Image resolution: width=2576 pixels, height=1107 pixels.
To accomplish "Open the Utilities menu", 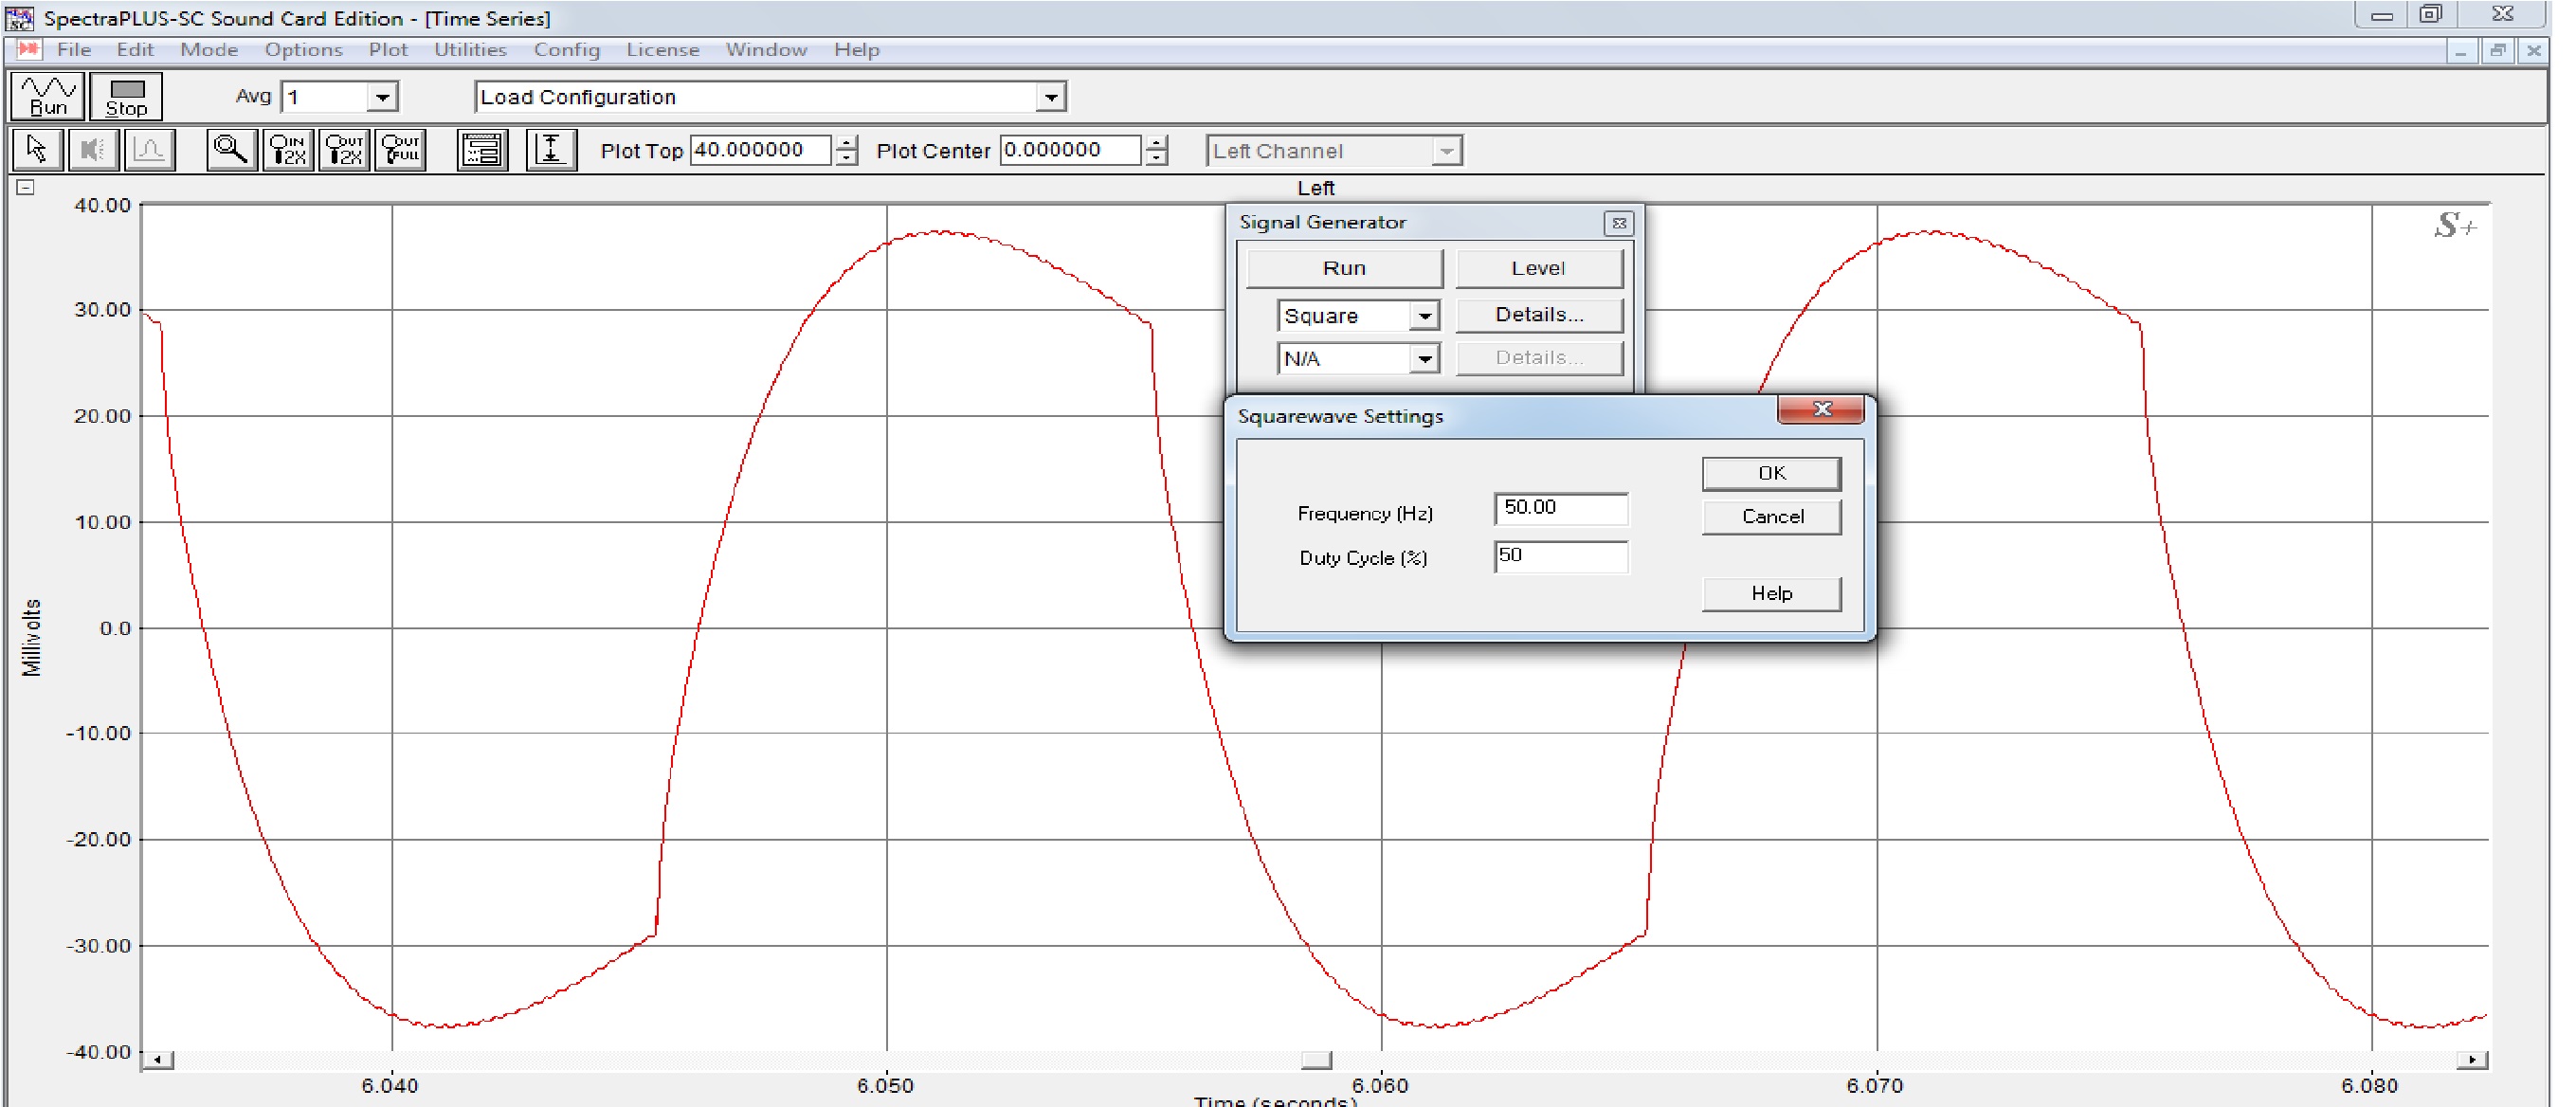I will tap(470, 50).
